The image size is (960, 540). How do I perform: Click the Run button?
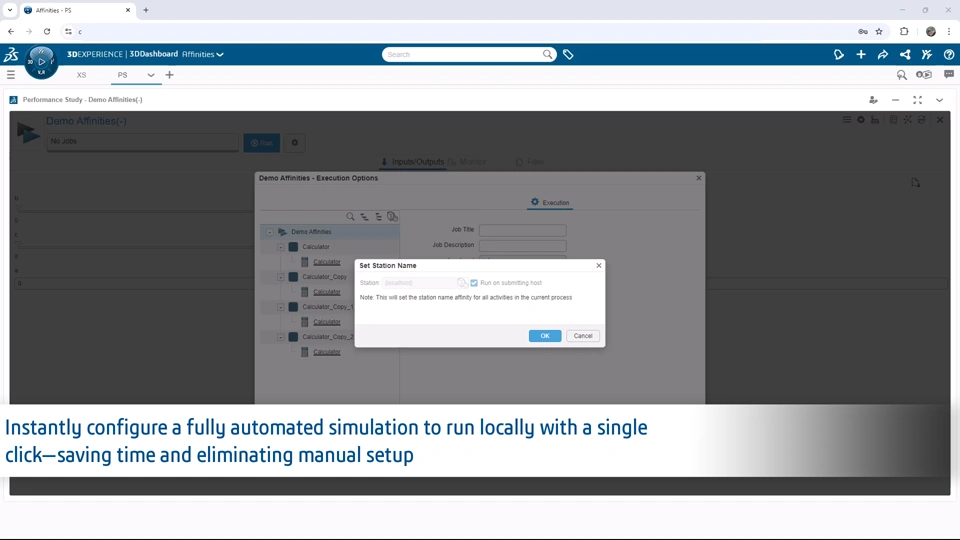[x=261, y=143]
